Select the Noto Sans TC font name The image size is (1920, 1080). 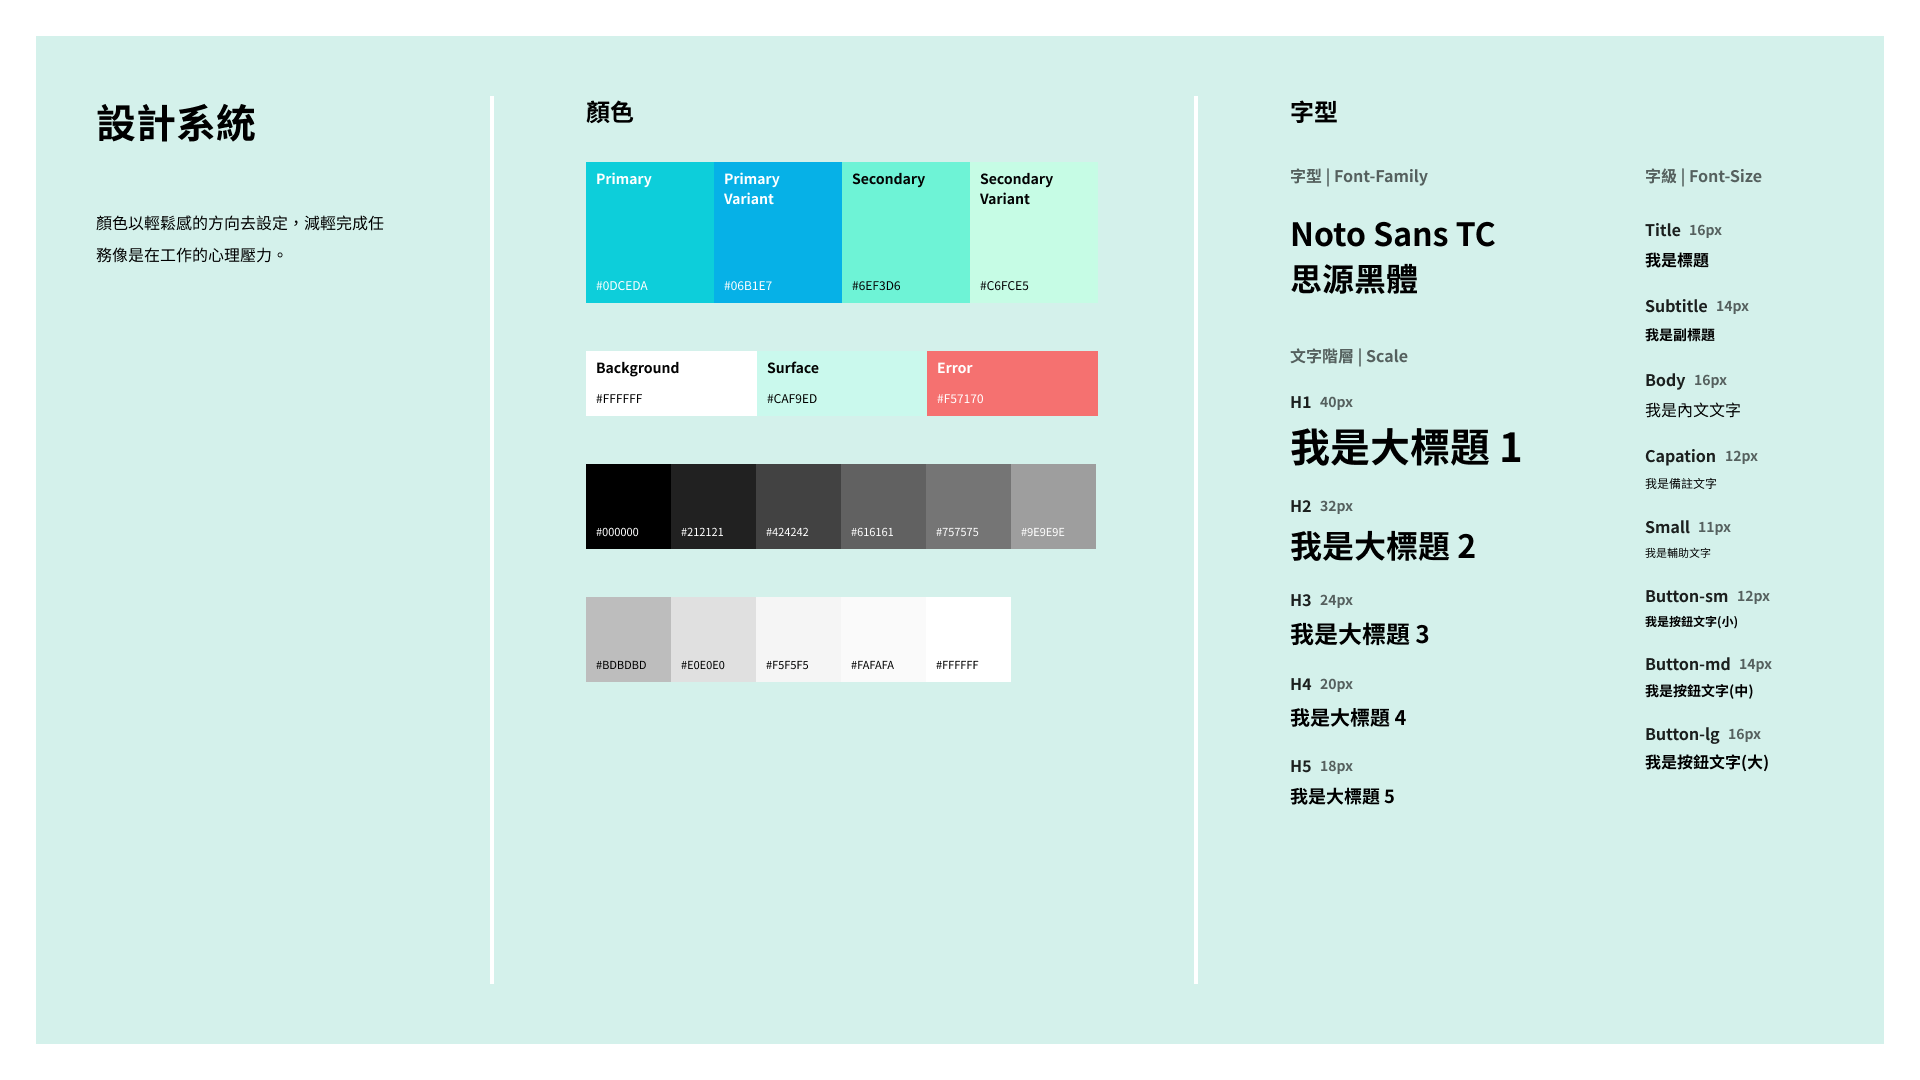[1392, 234]
